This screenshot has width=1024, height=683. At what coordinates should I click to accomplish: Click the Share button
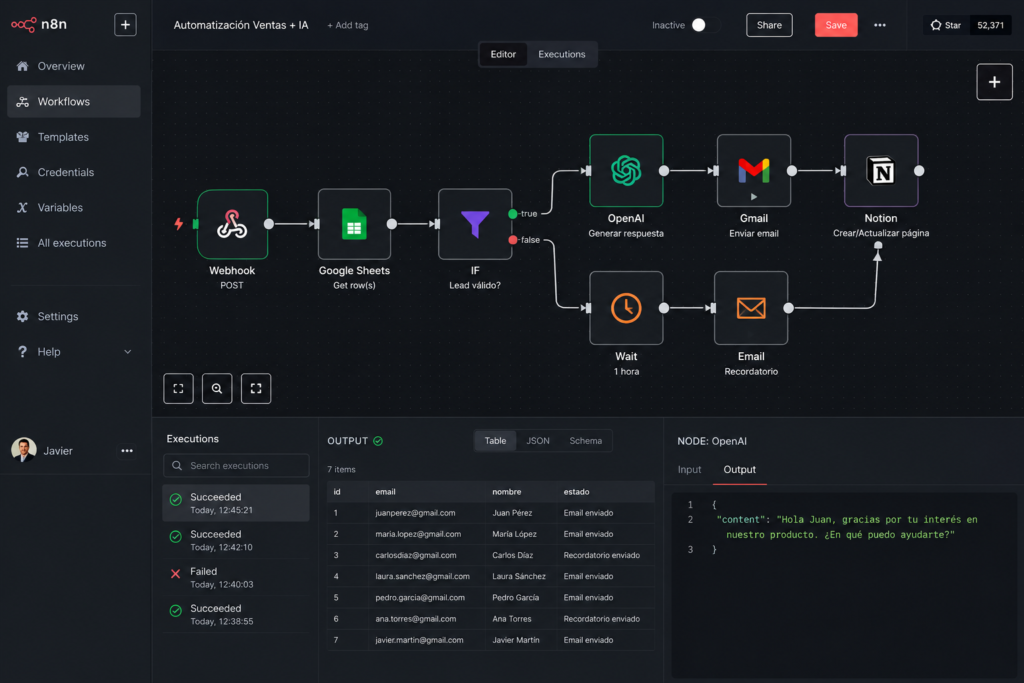(x=769, y=25)
